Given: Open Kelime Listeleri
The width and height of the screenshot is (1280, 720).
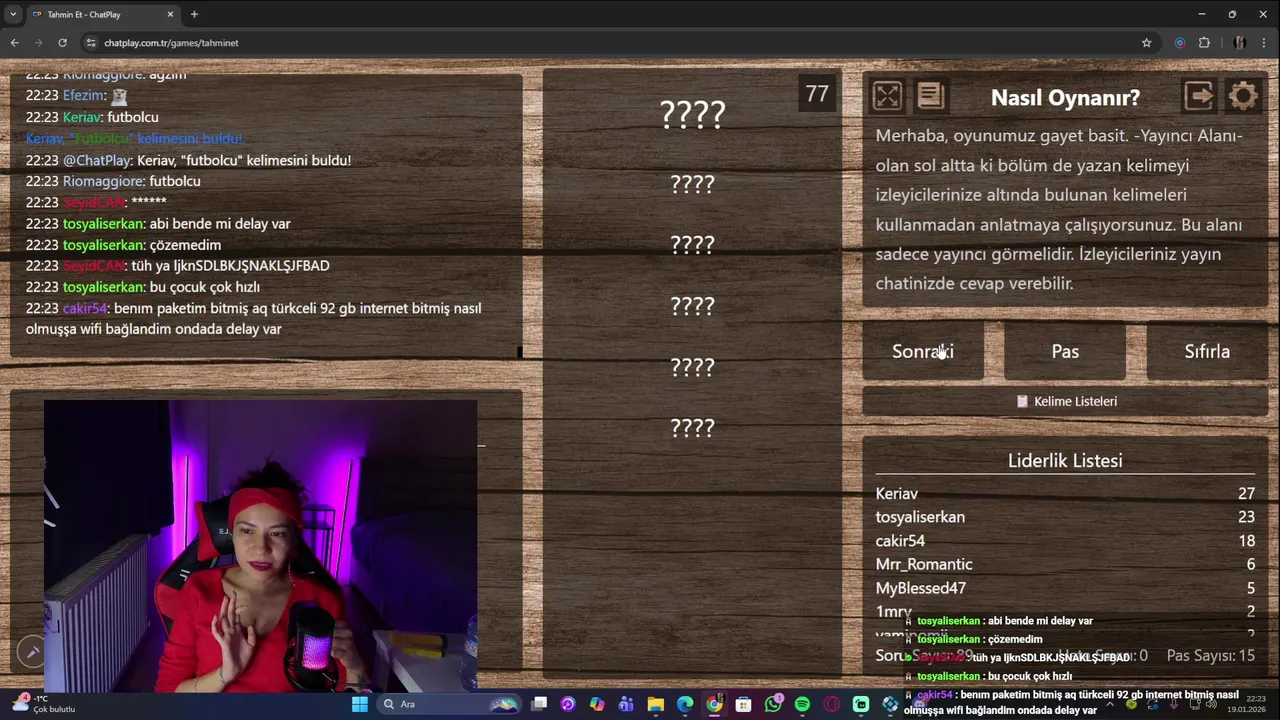Looking at the screenshot, I should coord(1065,401).
